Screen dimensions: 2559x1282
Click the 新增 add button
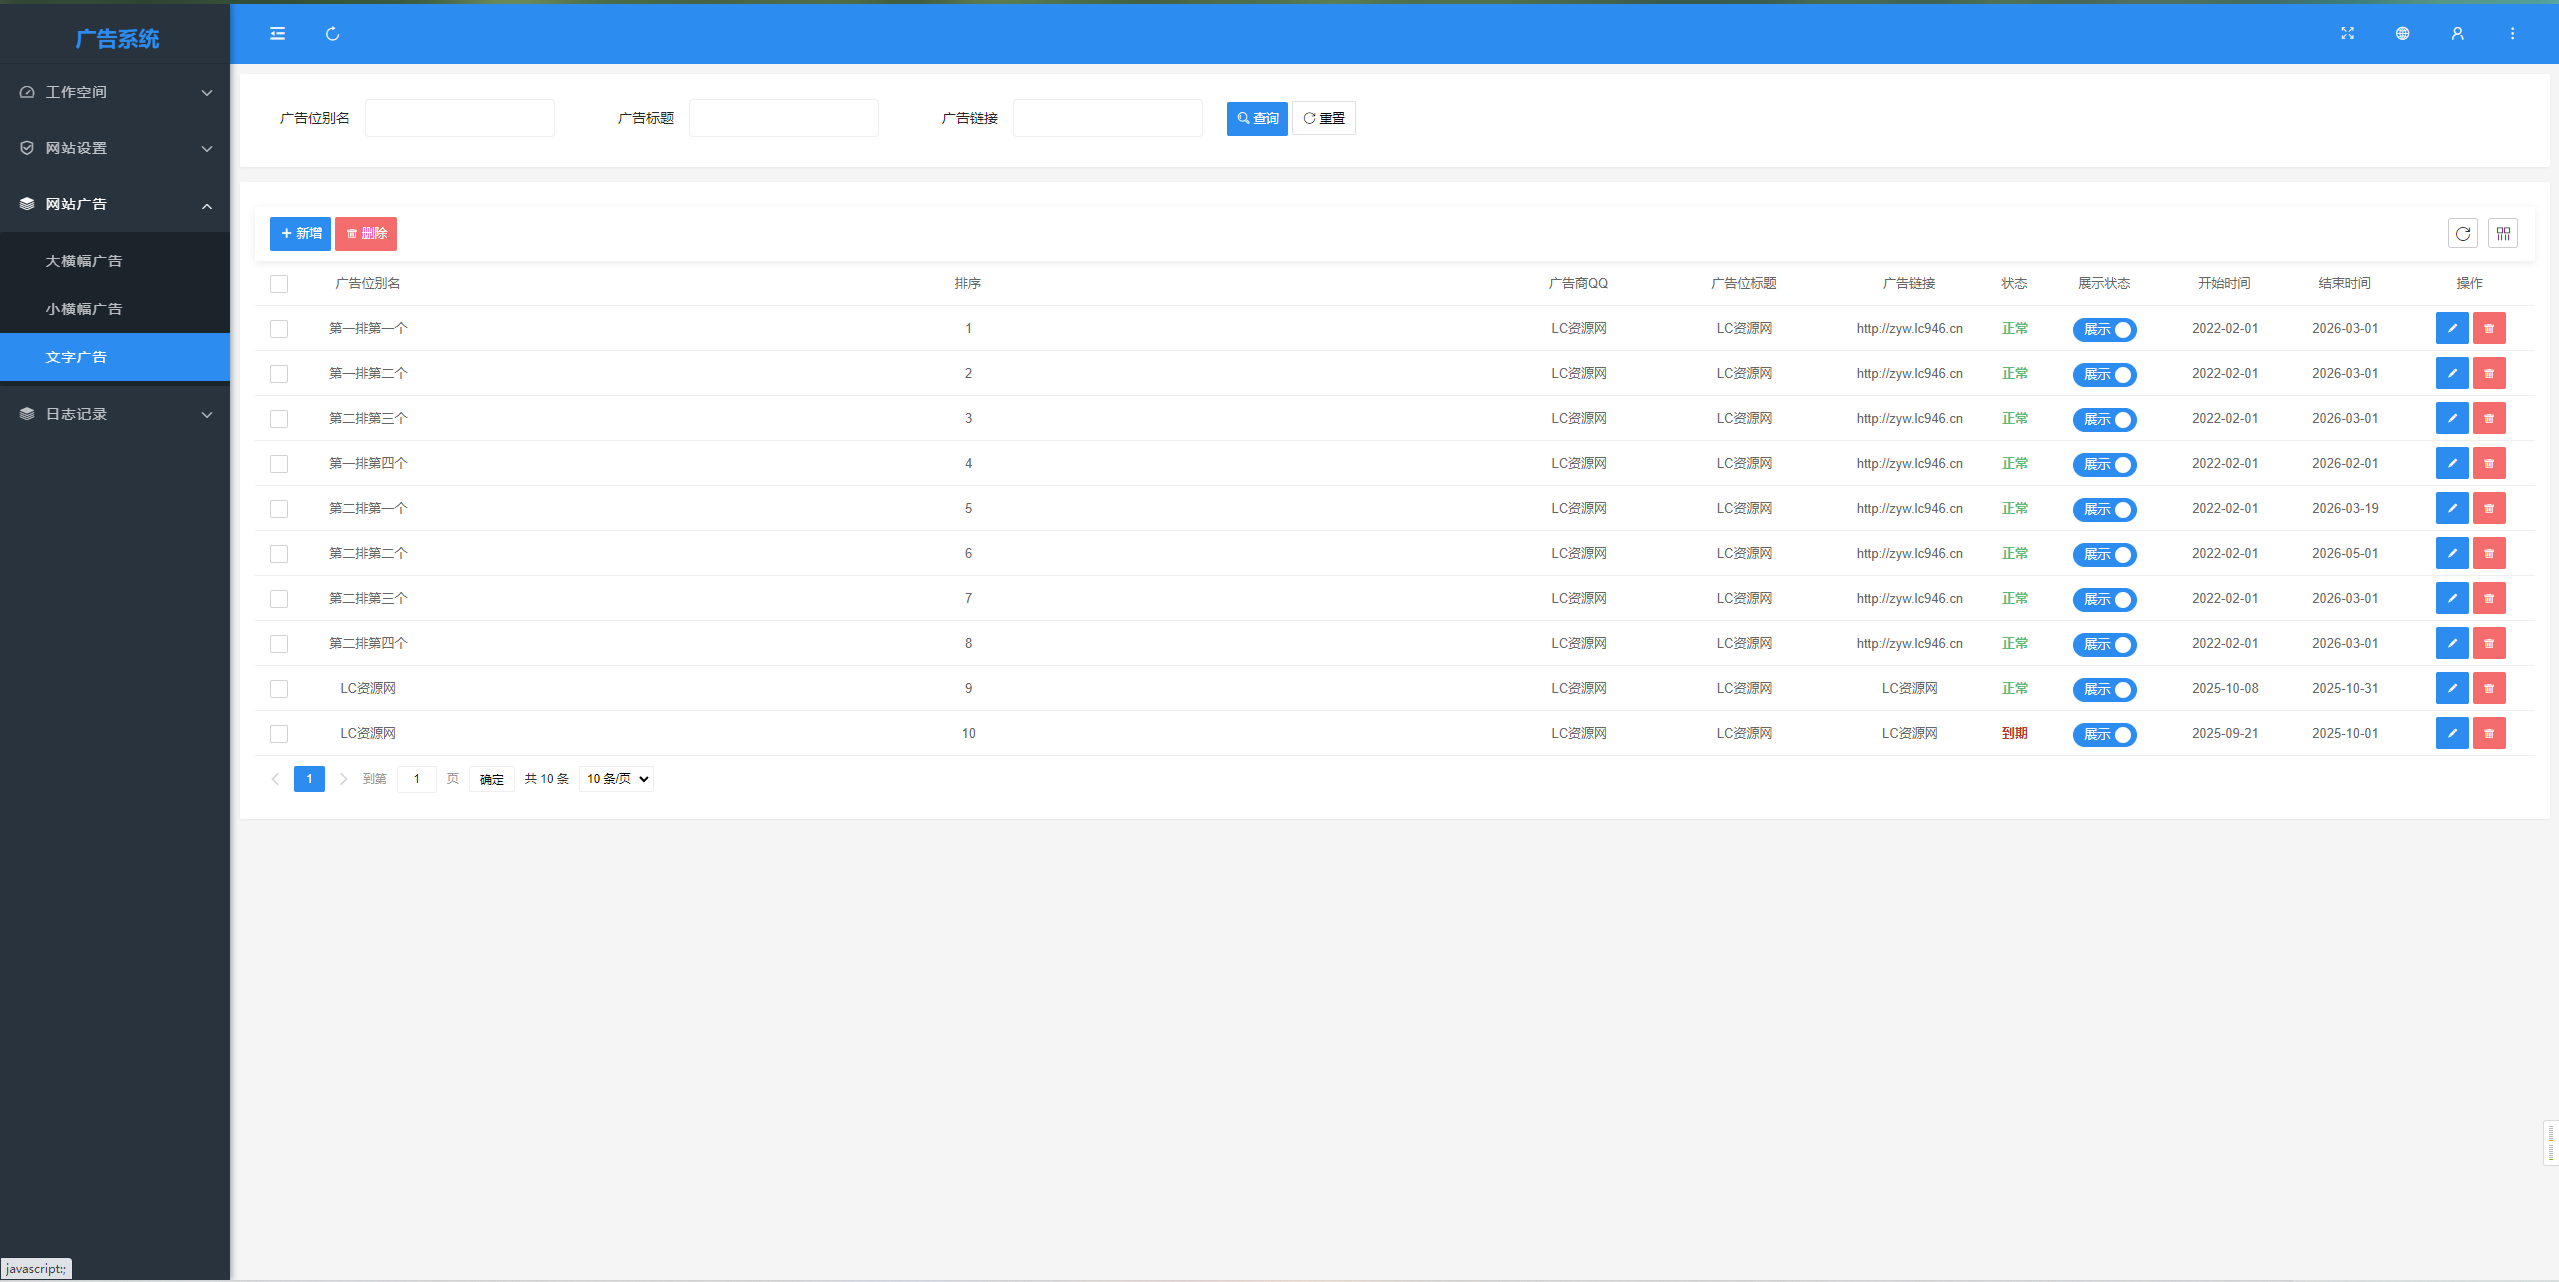click(300, 233)
